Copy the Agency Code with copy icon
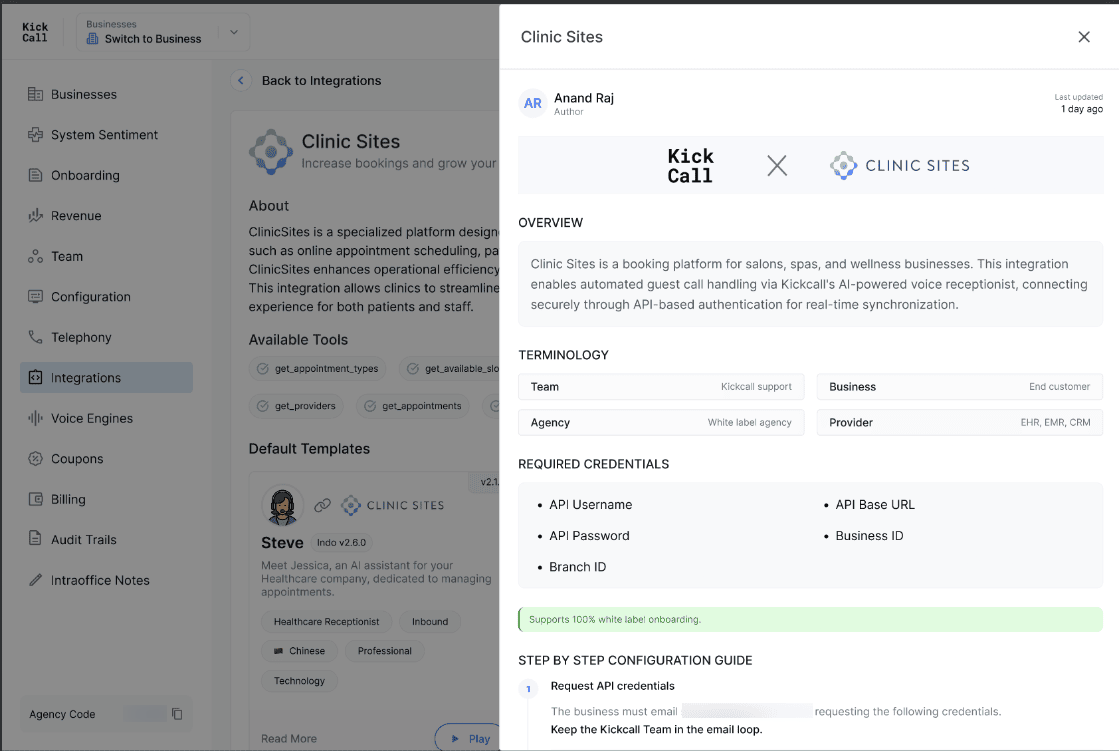Screen dimensions: 1119x751 (x=177, y=714)
